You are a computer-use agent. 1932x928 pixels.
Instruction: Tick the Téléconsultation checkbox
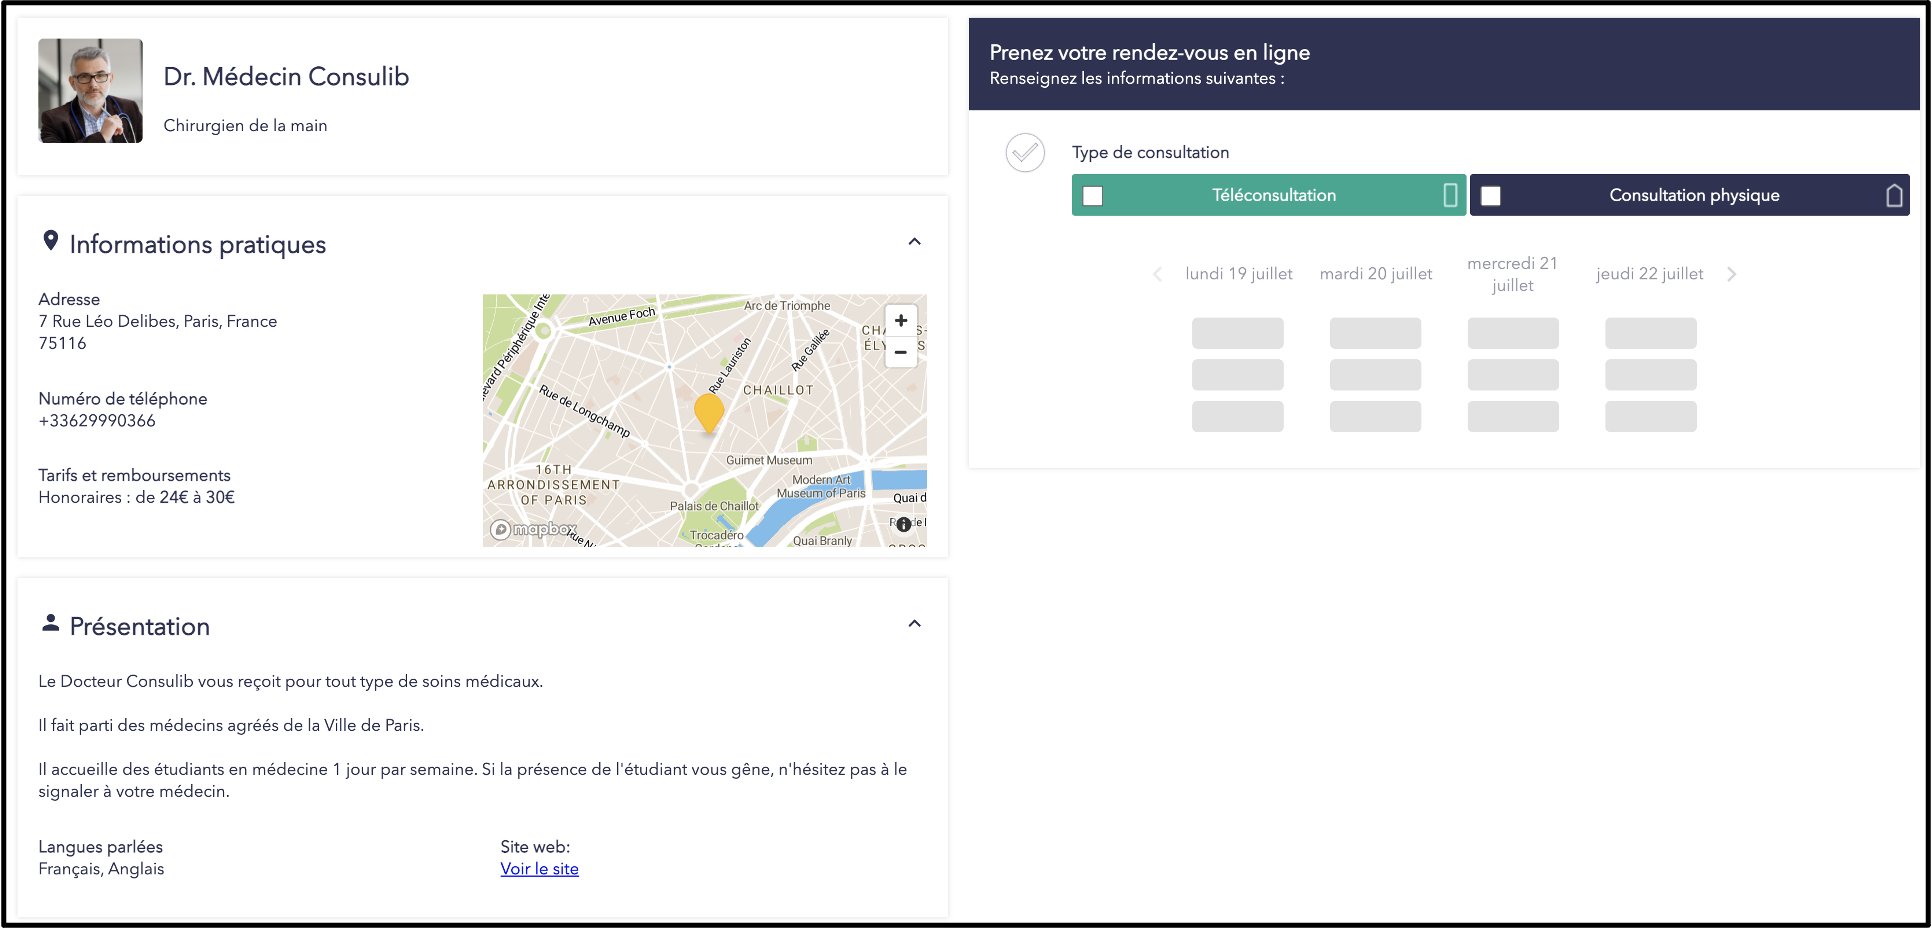point(1093,196)
